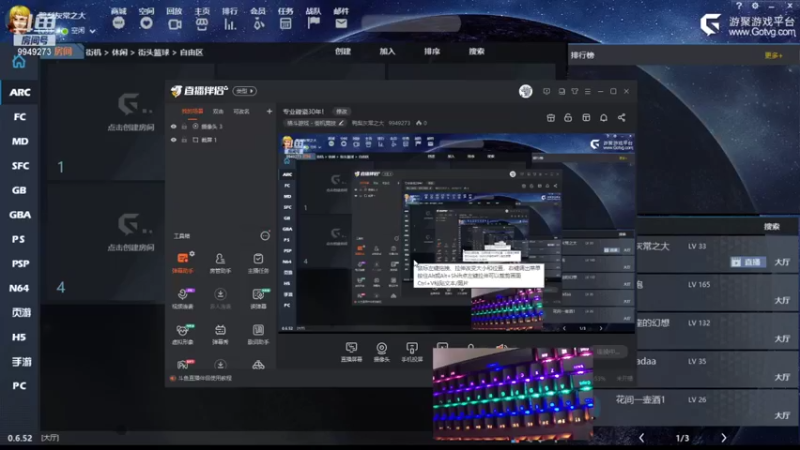Select the PSP platform tab
This screenshot has height=450, width=800.
click(20, 264)
